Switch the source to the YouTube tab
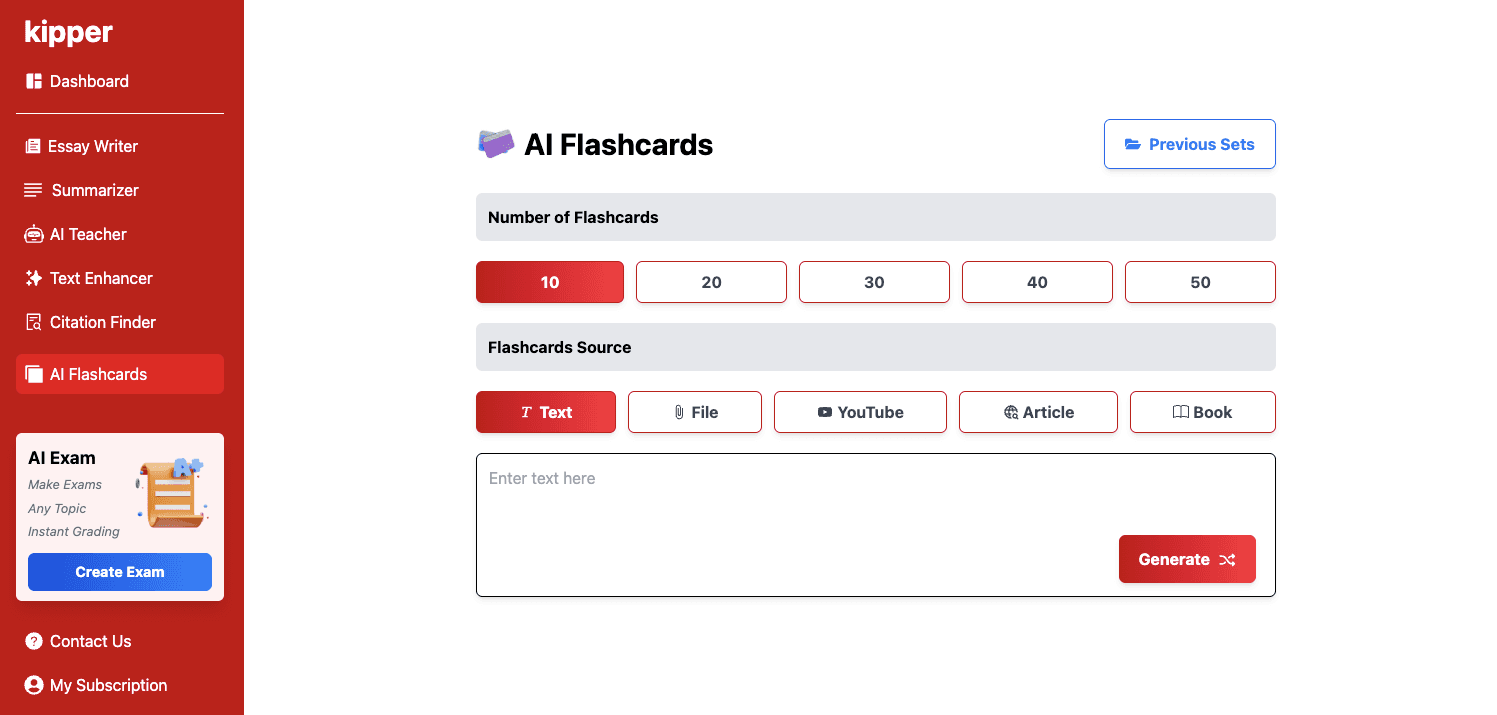Image resolution: width=1497 pixels, height=715 pixels. coord(860,412)
